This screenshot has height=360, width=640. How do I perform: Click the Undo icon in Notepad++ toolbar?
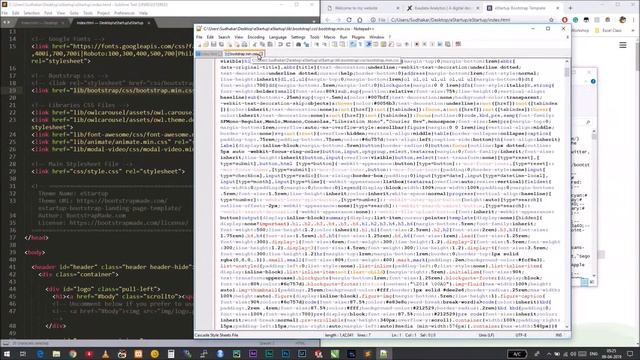pyautogui.click(x=280, y=44)
